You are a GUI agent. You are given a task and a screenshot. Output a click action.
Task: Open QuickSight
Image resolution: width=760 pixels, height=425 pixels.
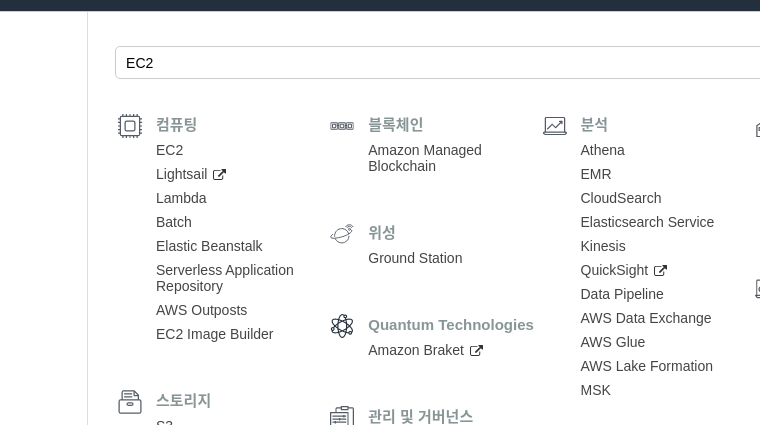(x=614, y=270)
